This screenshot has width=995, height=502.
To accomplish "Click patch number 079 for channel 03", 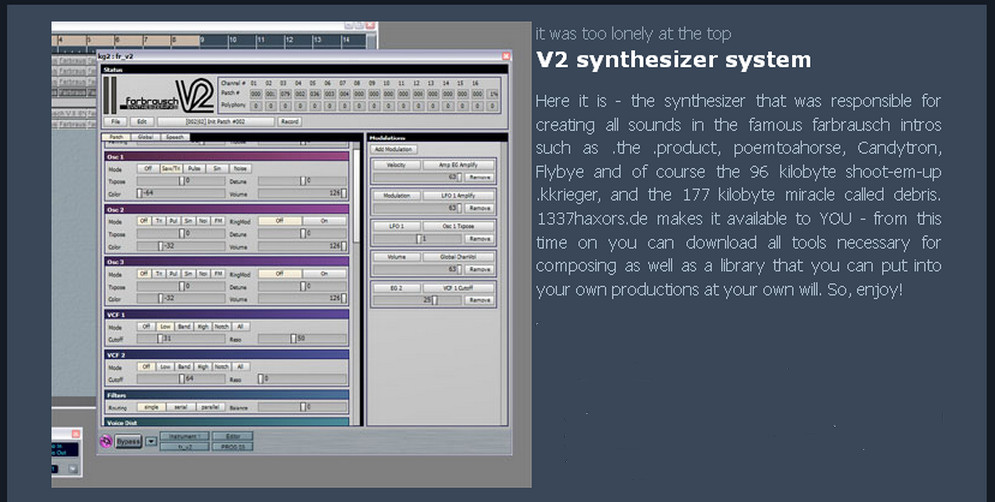I will click(x=285, y=94).
